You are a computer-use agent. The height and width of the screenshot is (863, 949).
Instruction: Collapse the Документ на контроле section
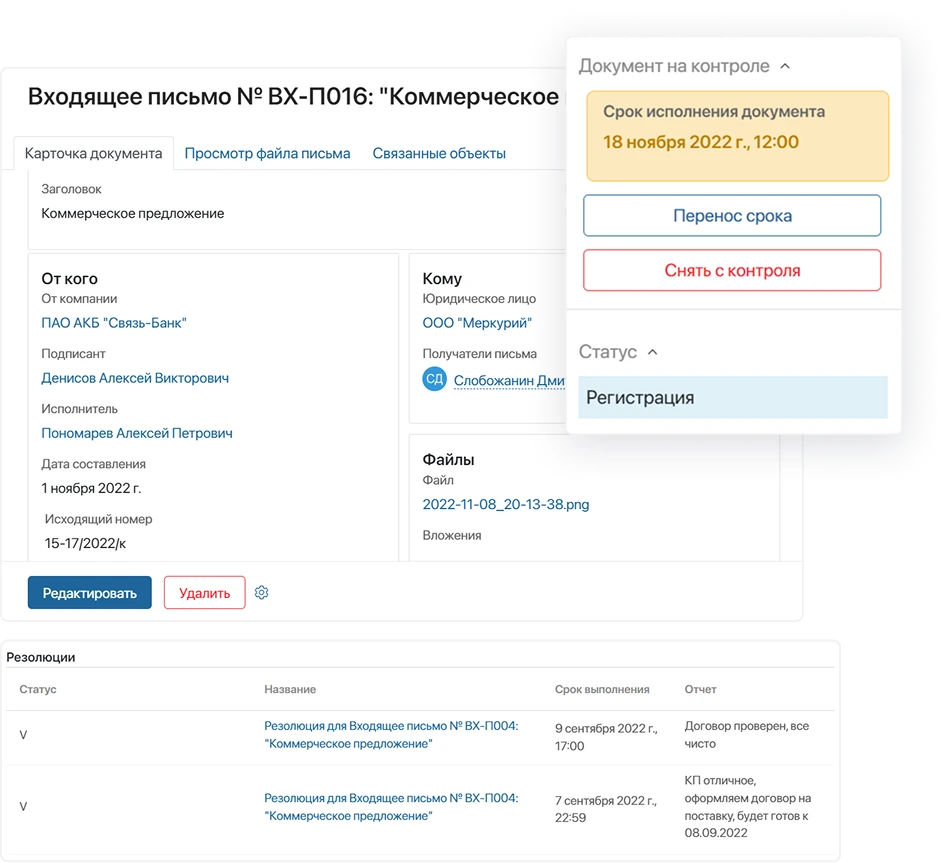pos(782,65)
